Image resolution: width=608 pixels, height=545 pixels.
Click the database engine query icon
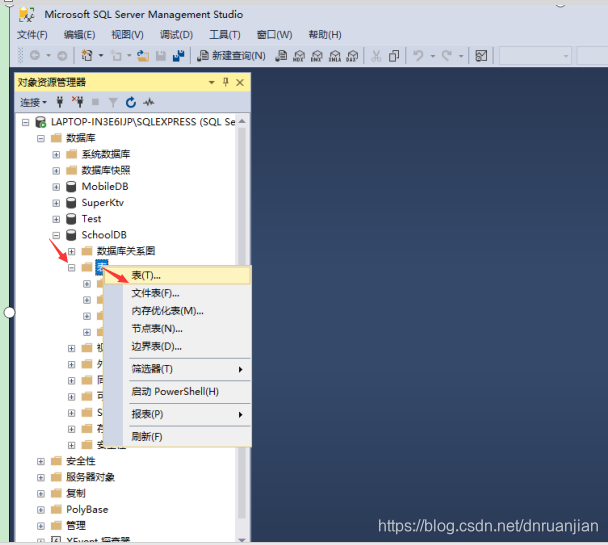point(281,56)
